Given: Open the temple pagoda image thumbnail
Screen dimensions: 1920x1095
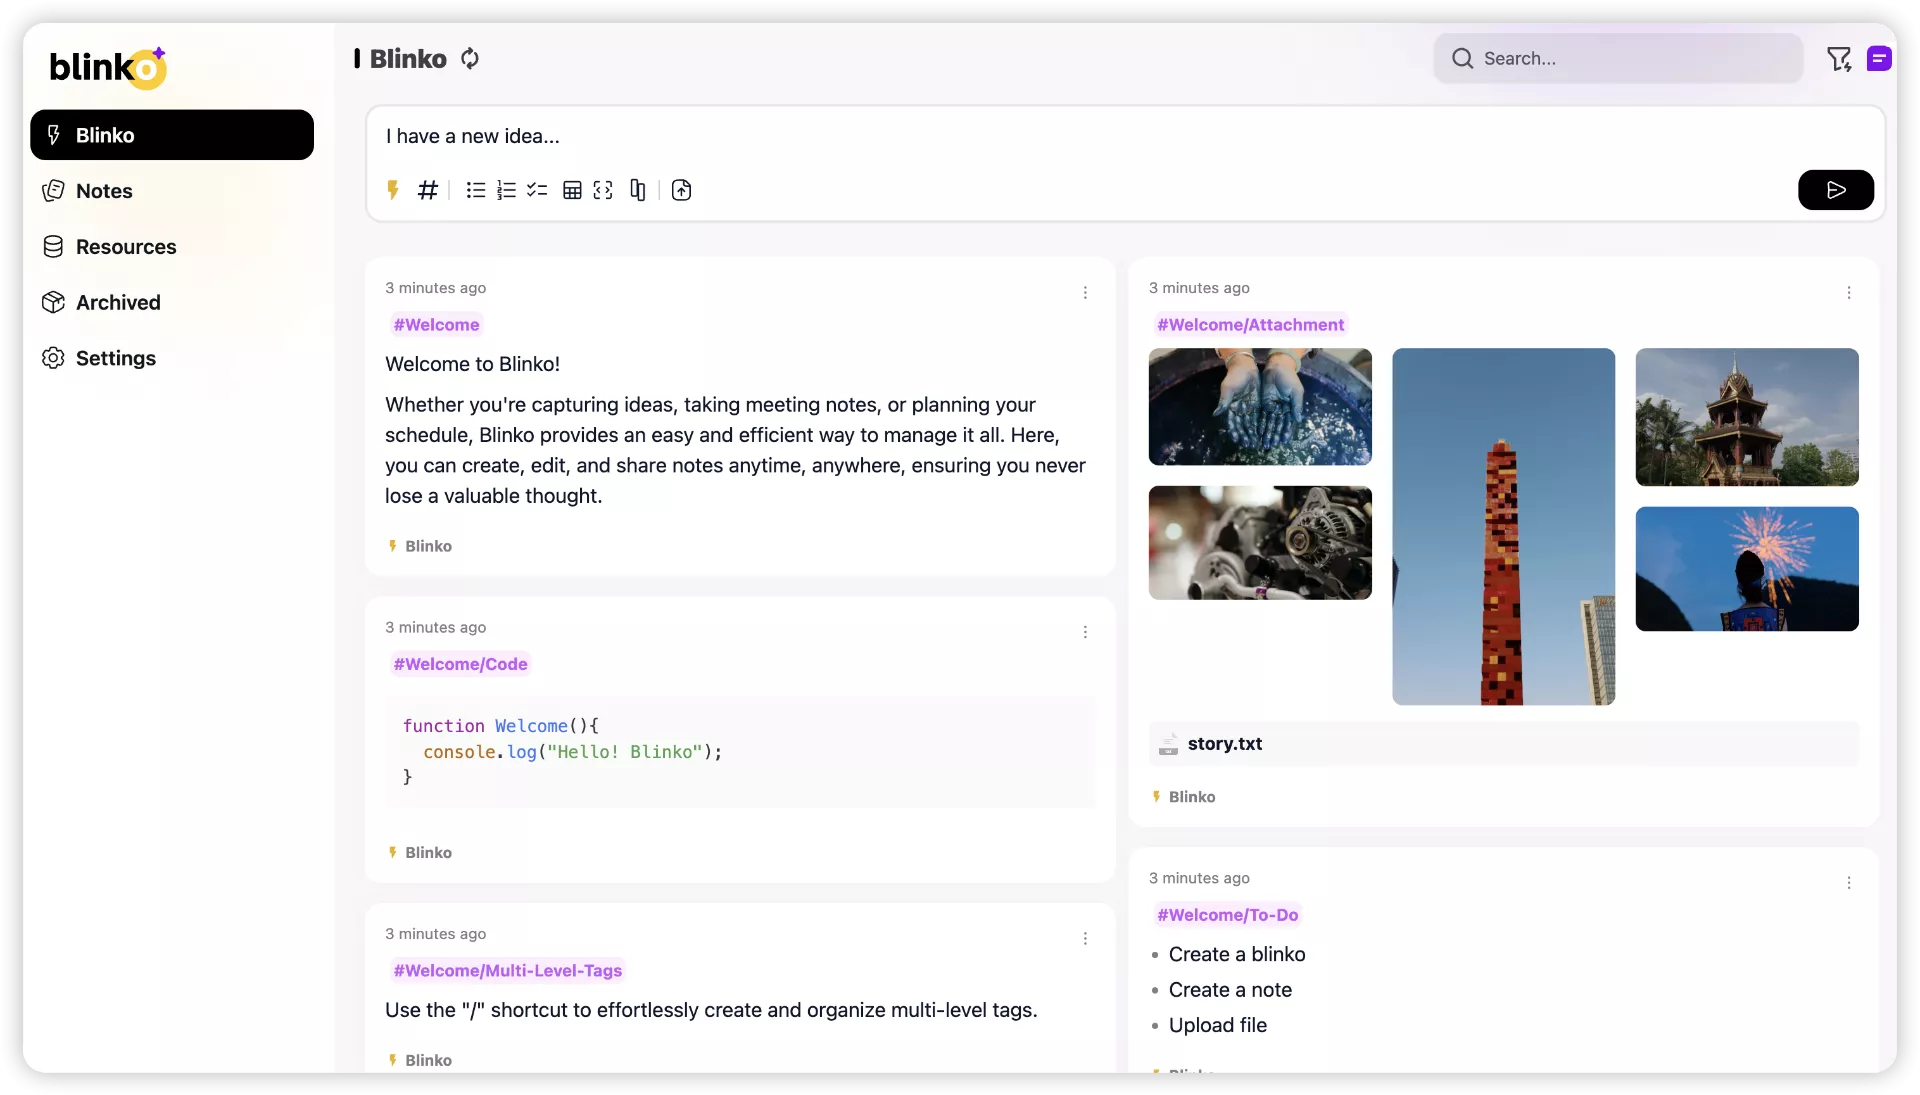Looking at the screenshot, I should point(1747,417).
